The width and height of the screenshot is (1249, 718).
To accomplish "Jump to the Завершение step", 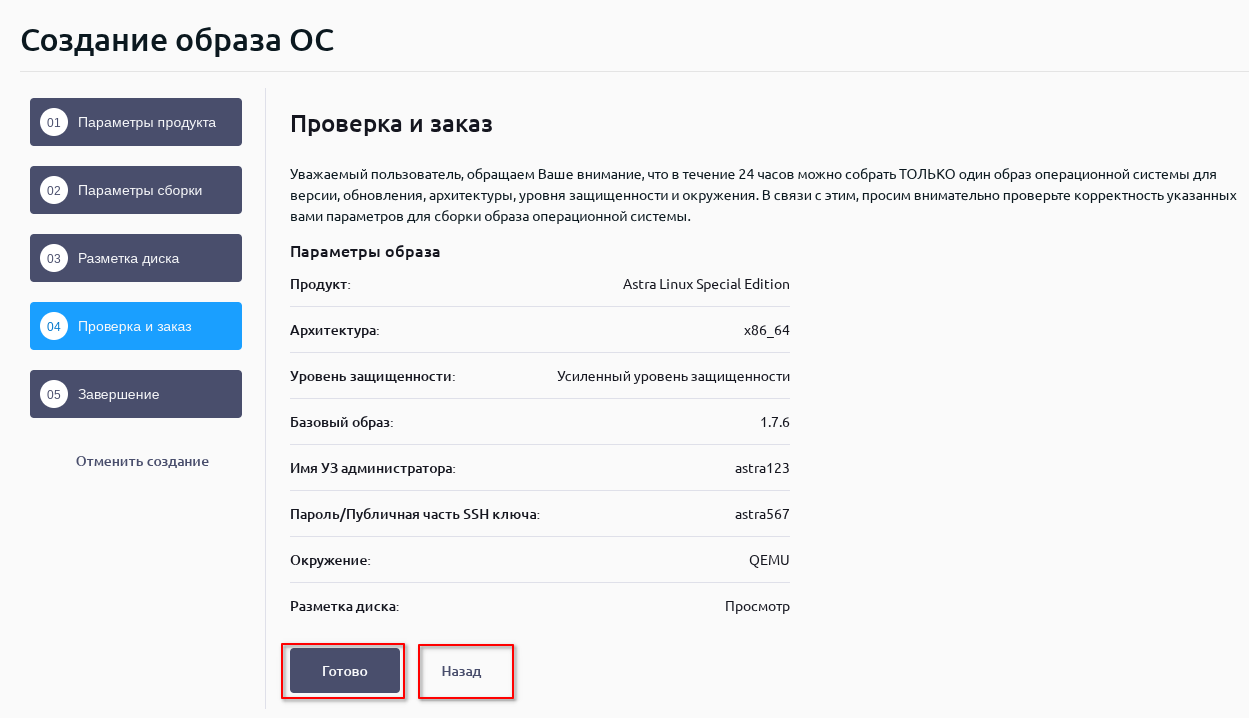I will click(119, 395).
